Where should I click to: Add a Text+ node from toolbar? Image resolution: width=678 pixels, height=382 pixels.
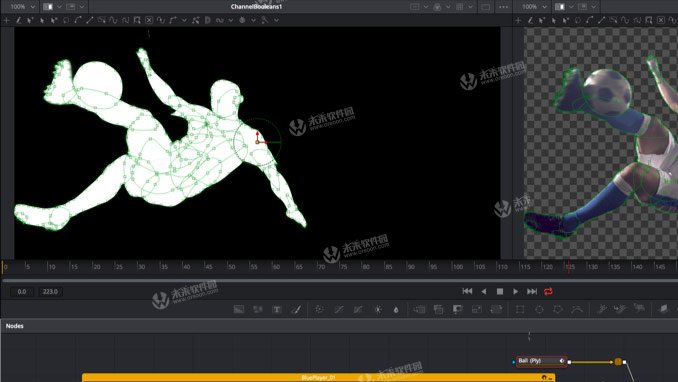click(277, 309)
